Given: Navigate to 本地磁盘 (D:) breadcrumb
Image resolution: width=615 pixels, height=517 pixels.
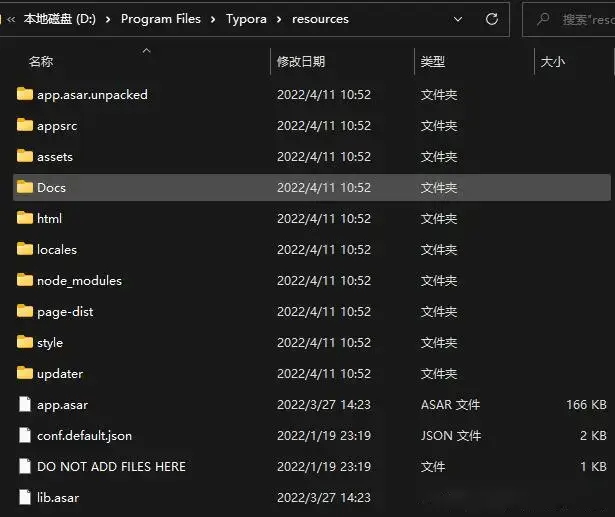Looking at the screenshot, I should tap(60, 19).
